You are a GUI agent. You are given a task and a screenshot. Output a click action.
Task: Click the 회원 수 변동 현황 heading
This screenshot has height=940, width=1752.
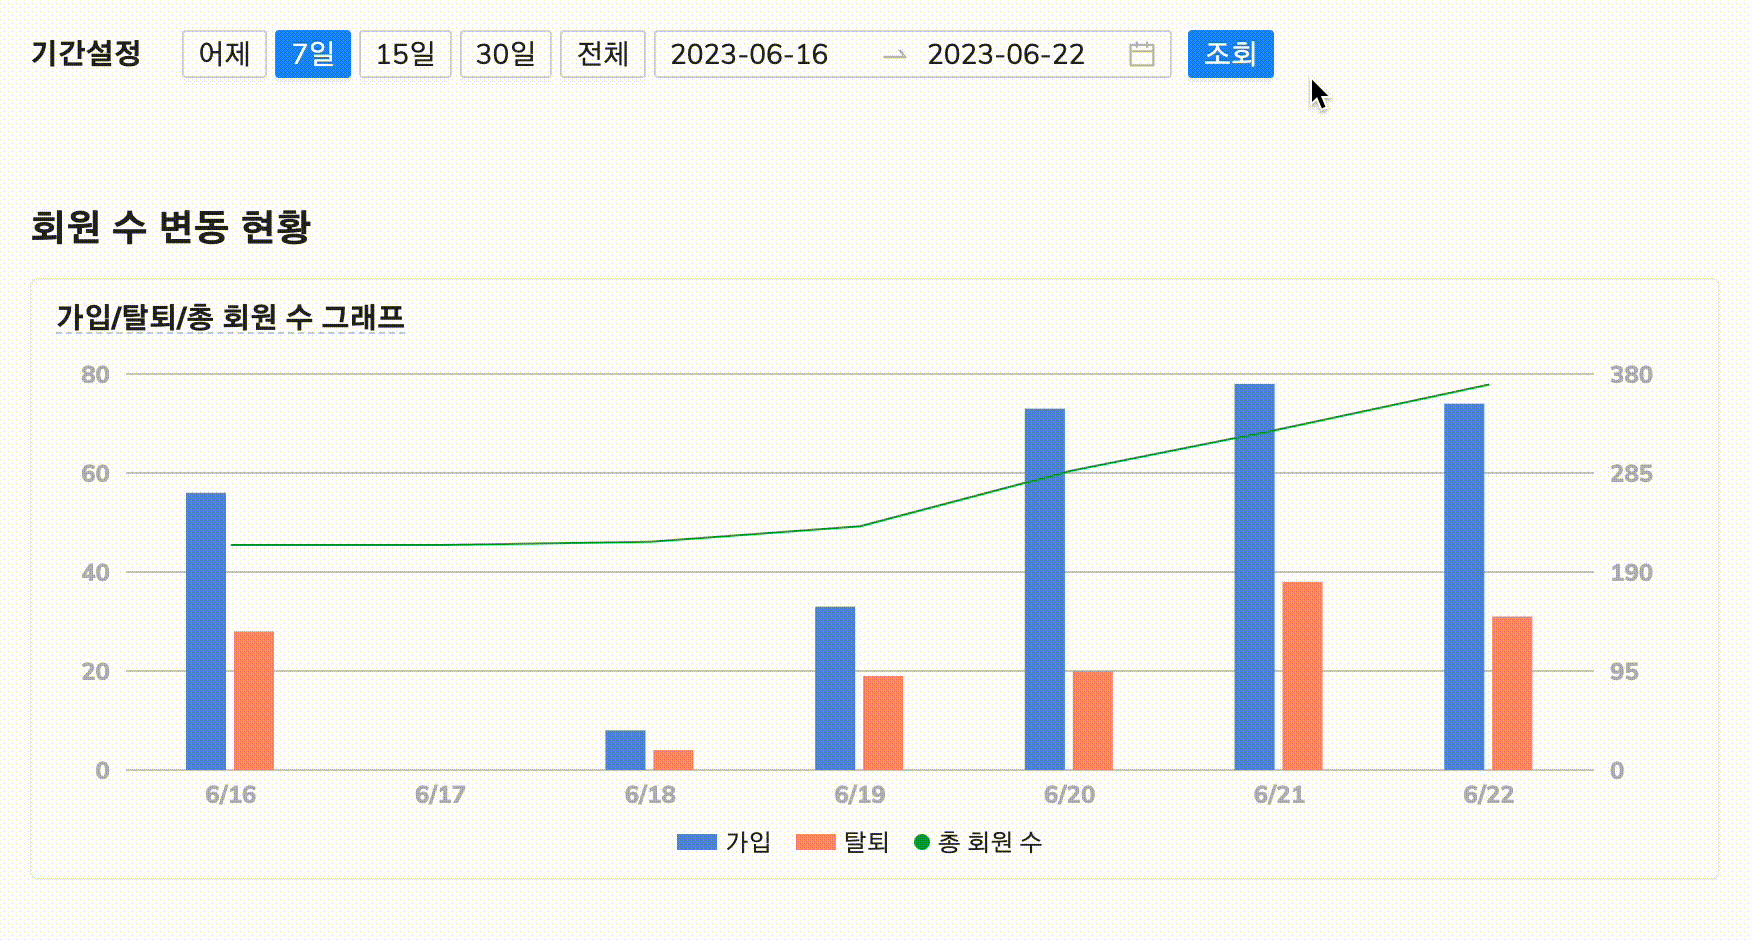point(171,227)
